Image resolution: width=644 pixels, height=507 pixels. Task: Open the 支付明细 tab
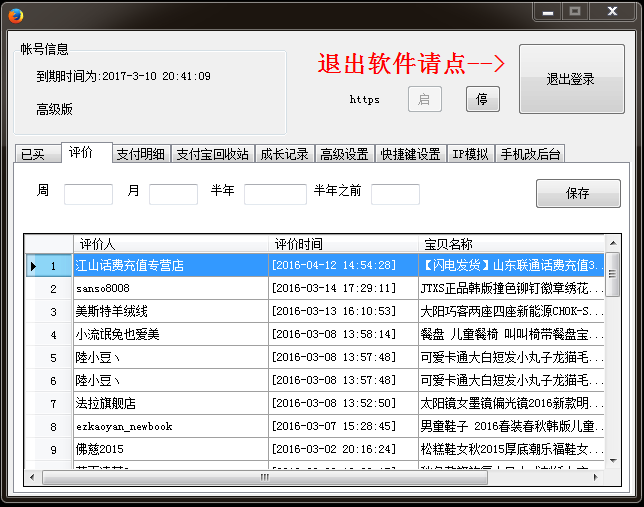140,154
